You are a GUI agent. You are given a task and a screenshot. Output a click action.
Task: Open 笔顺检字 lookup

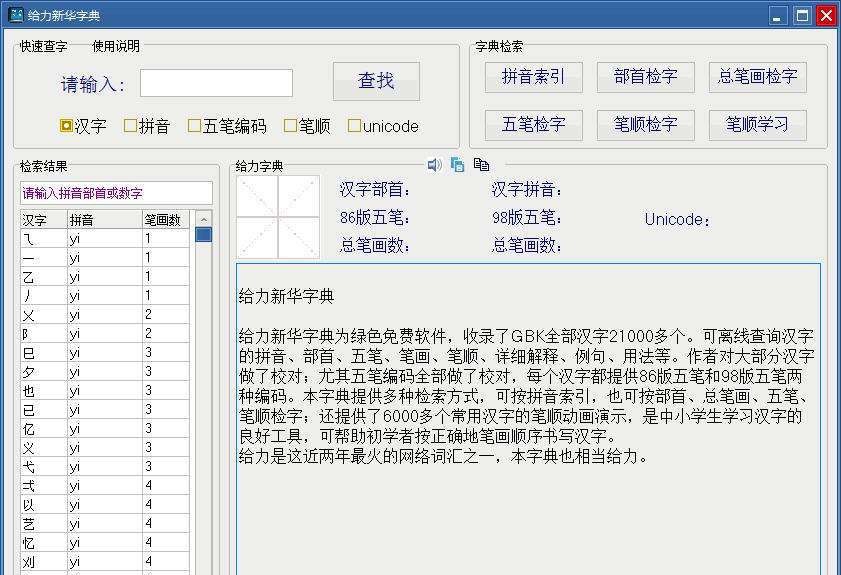646,124
